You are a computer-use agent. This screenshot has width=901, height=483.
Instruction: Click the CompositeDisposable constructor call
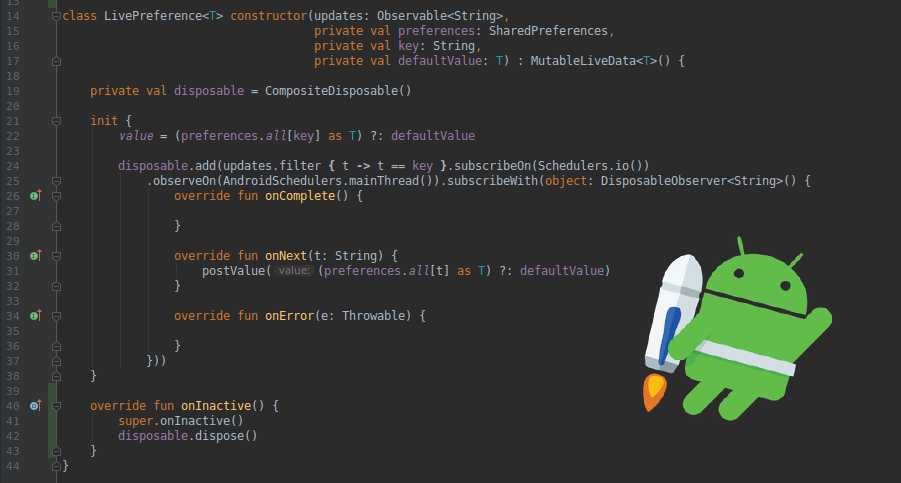pyautogui.click(x=338, y=91)
